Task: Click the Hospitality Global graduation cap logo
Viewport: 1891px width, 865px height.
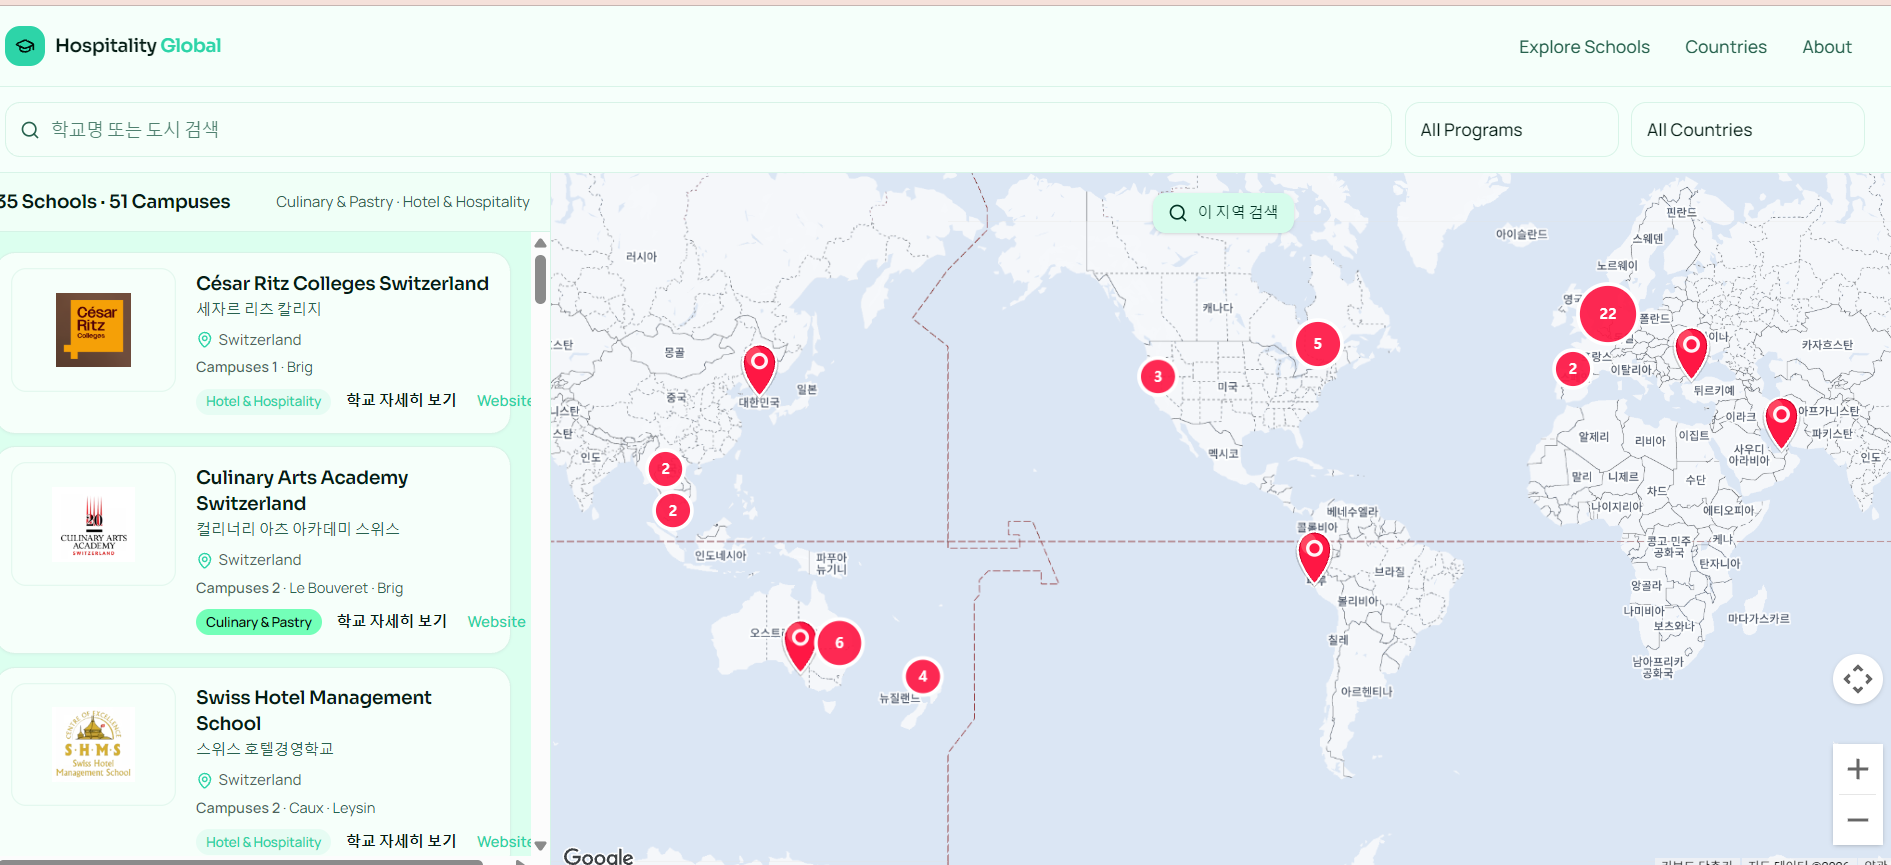Action: tap(25, 46)
